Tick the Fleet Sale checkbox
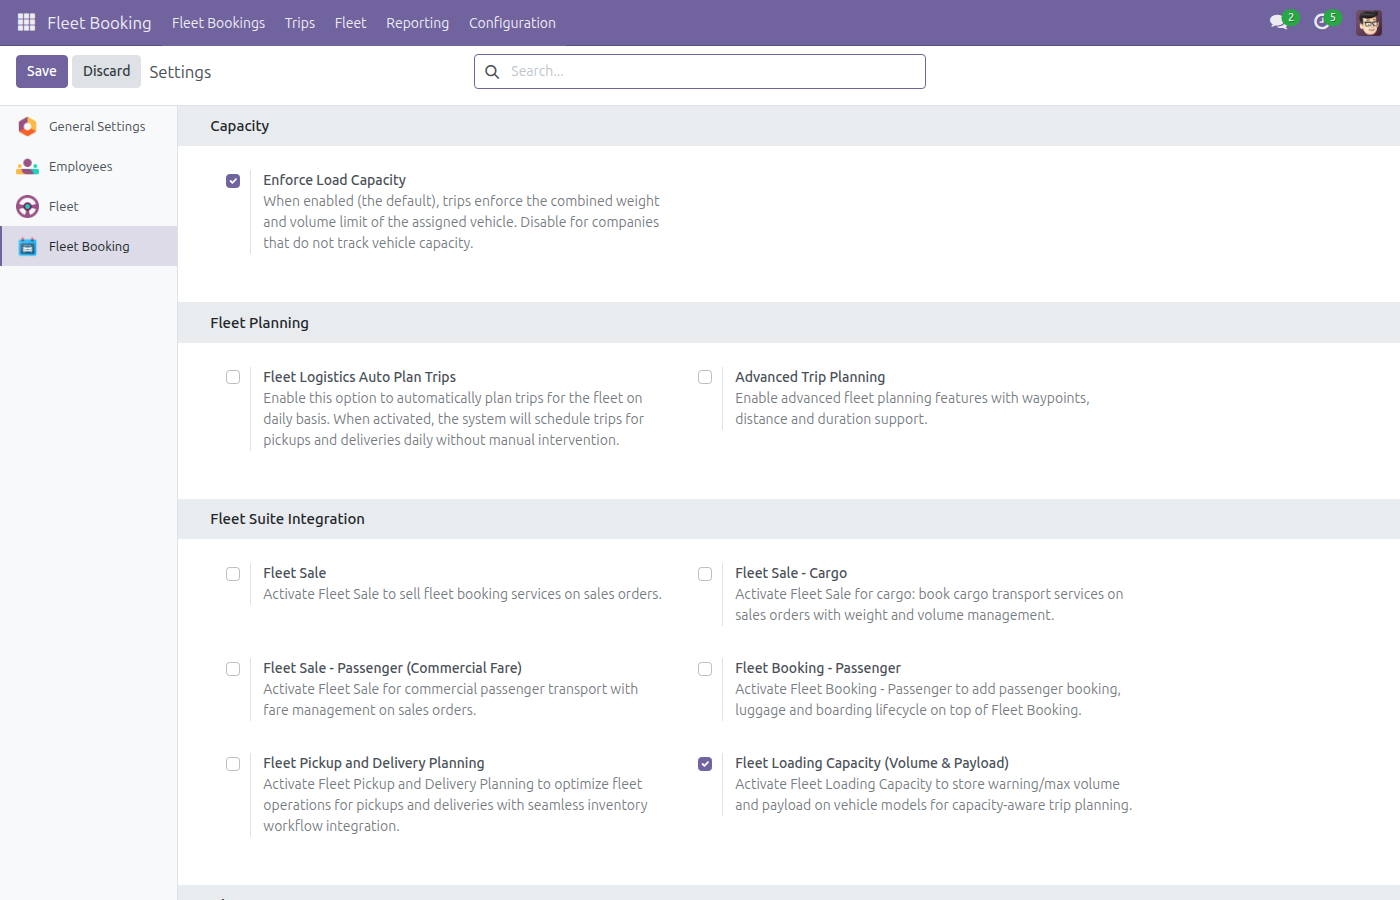Image resolution: width=1400 pixels, height=900 pixels. (233, 574)
